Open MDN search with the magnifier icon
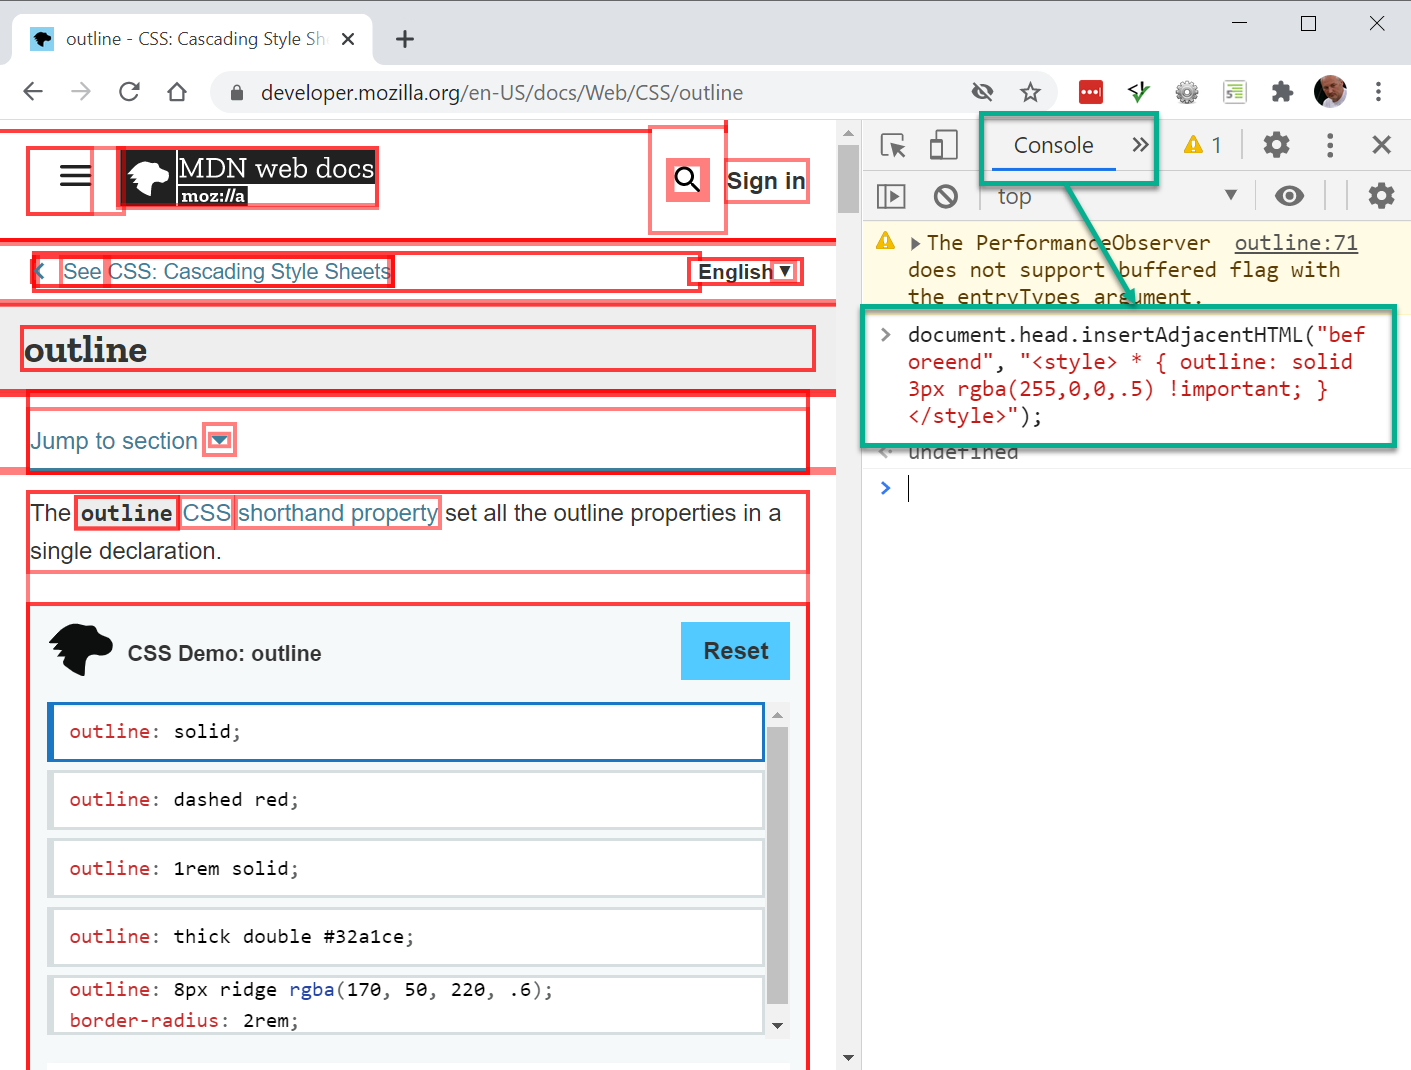The image size is (1411, 1070). click(687, 179)
